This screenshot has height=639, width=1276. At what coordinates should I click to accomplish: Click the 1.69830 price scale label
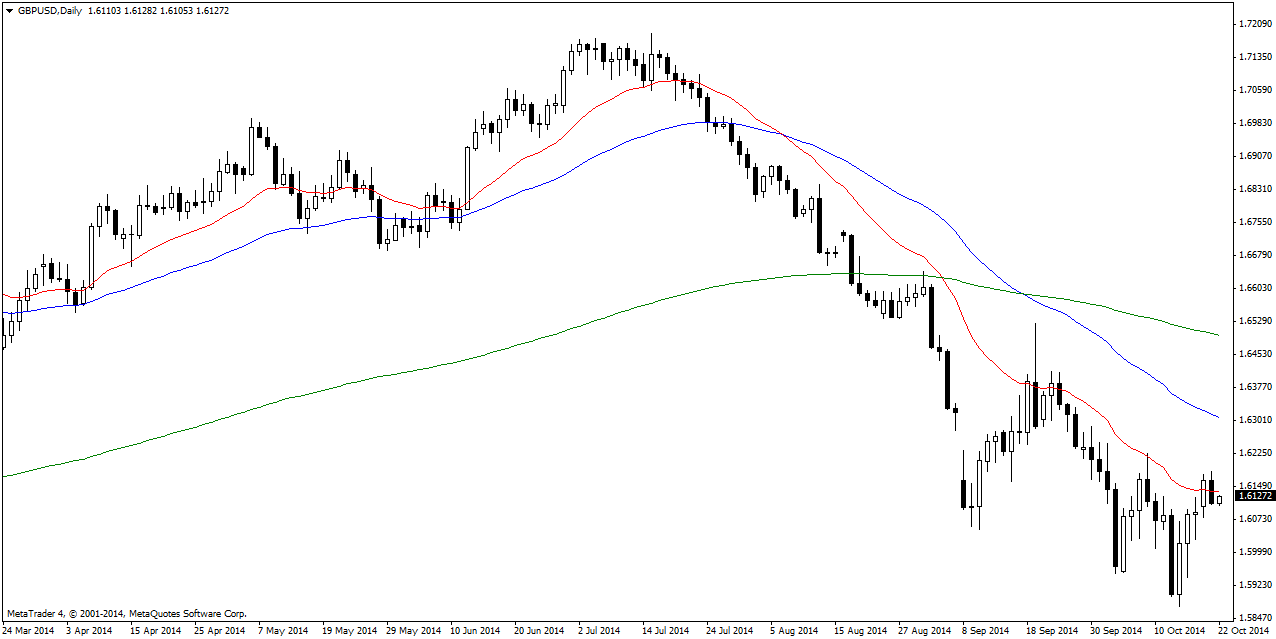pos(1254,122)
